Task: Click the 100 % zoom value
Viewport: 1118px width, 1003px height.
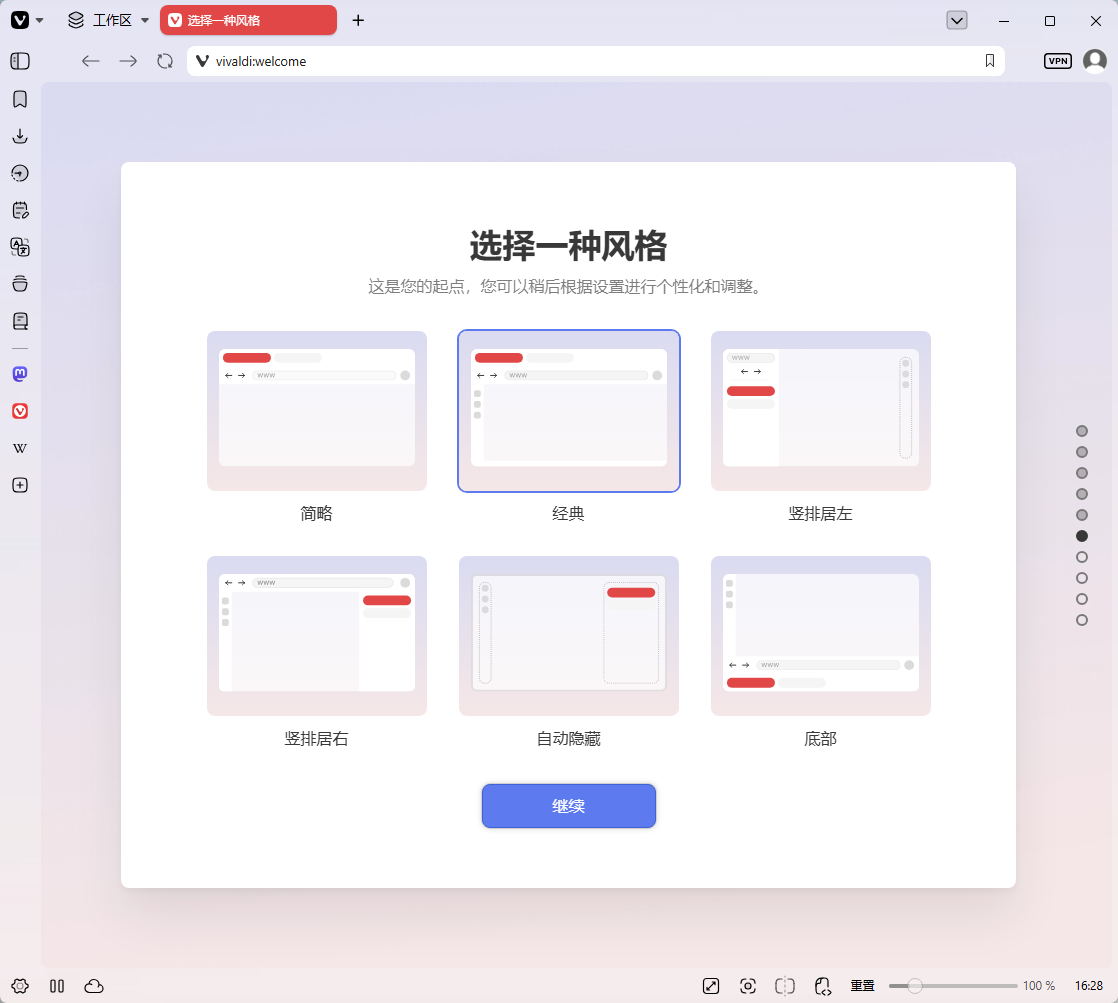Action: click(x=1039, y=986)
